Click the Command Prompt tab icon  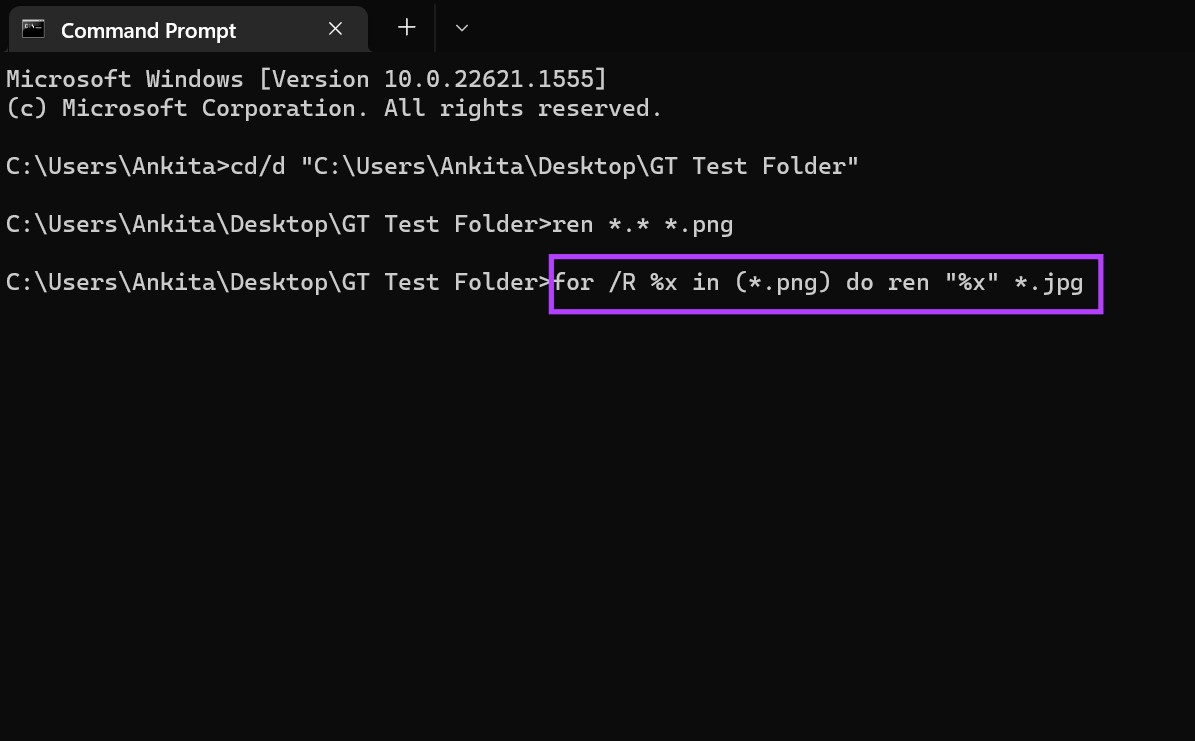tap(33, 30)
